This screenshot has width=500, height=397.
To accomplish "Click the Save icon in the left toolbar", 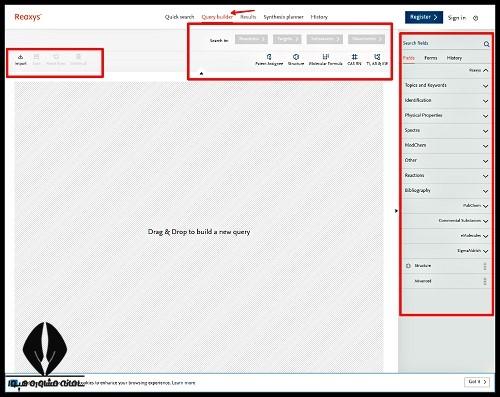I will pyautogui.click(x=36, y=59).
